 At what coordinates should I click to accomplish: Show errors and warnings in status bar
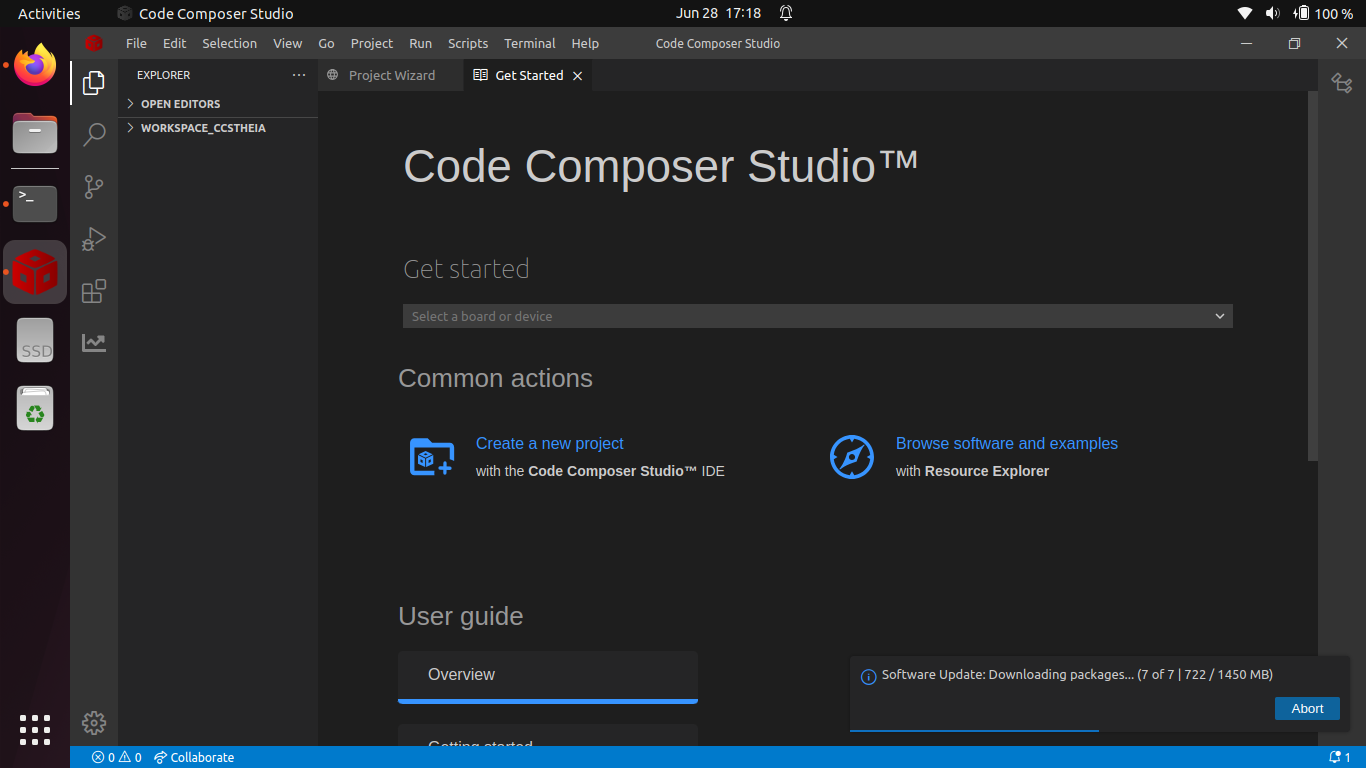pos(116,757)
